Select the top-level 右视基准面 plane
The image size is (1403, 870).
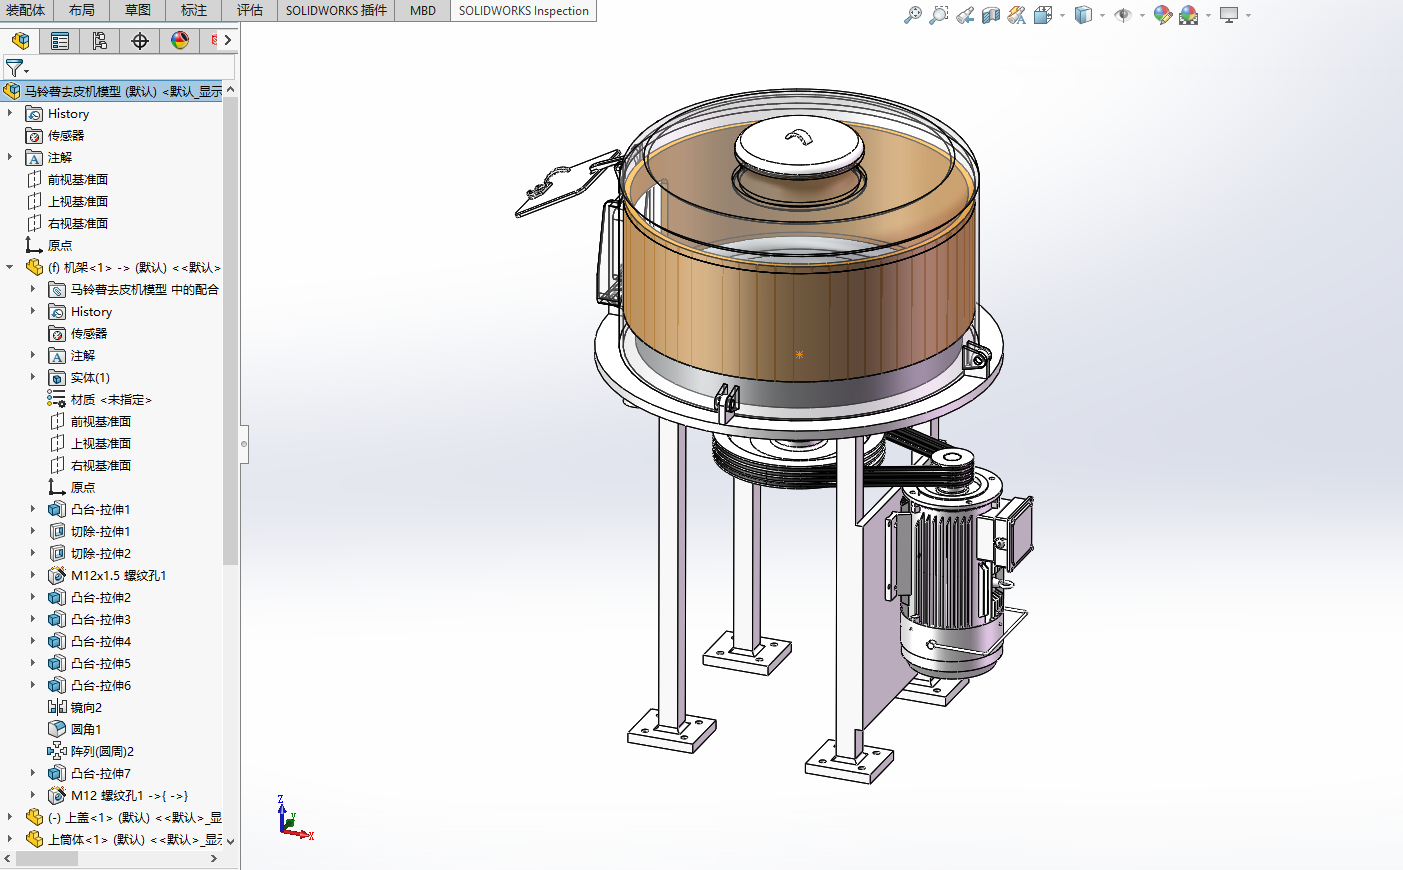tap(78, 223)
